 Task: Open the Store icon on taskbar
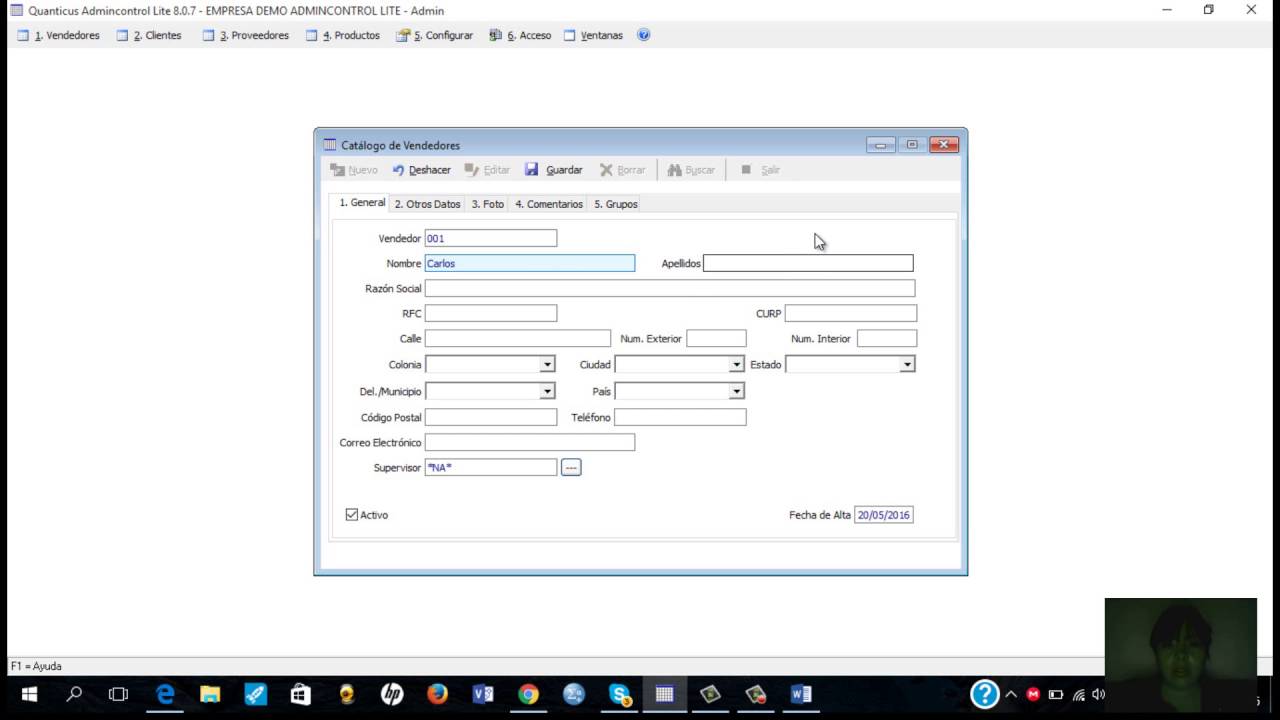tap(301, 694)
